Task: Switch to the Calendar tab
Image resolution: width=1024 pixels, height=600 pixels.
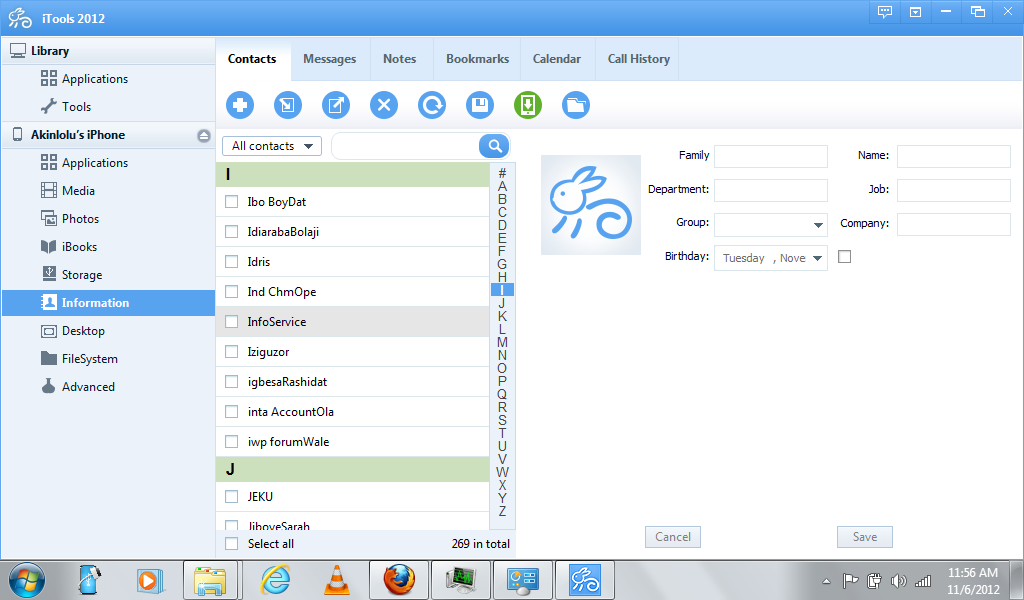Action: click(x=556, y=59)
